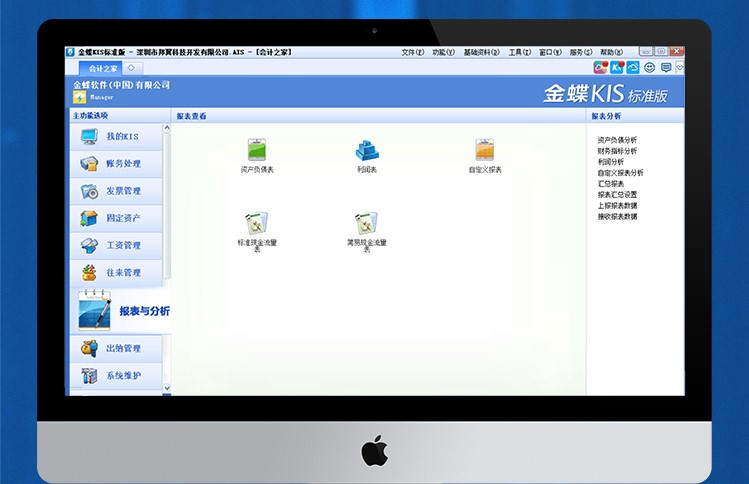Image resolution: width=749 pixels, height=484 pixels.
Task: Open the 服务(S) menu
Action: click(x=581, y=52)
